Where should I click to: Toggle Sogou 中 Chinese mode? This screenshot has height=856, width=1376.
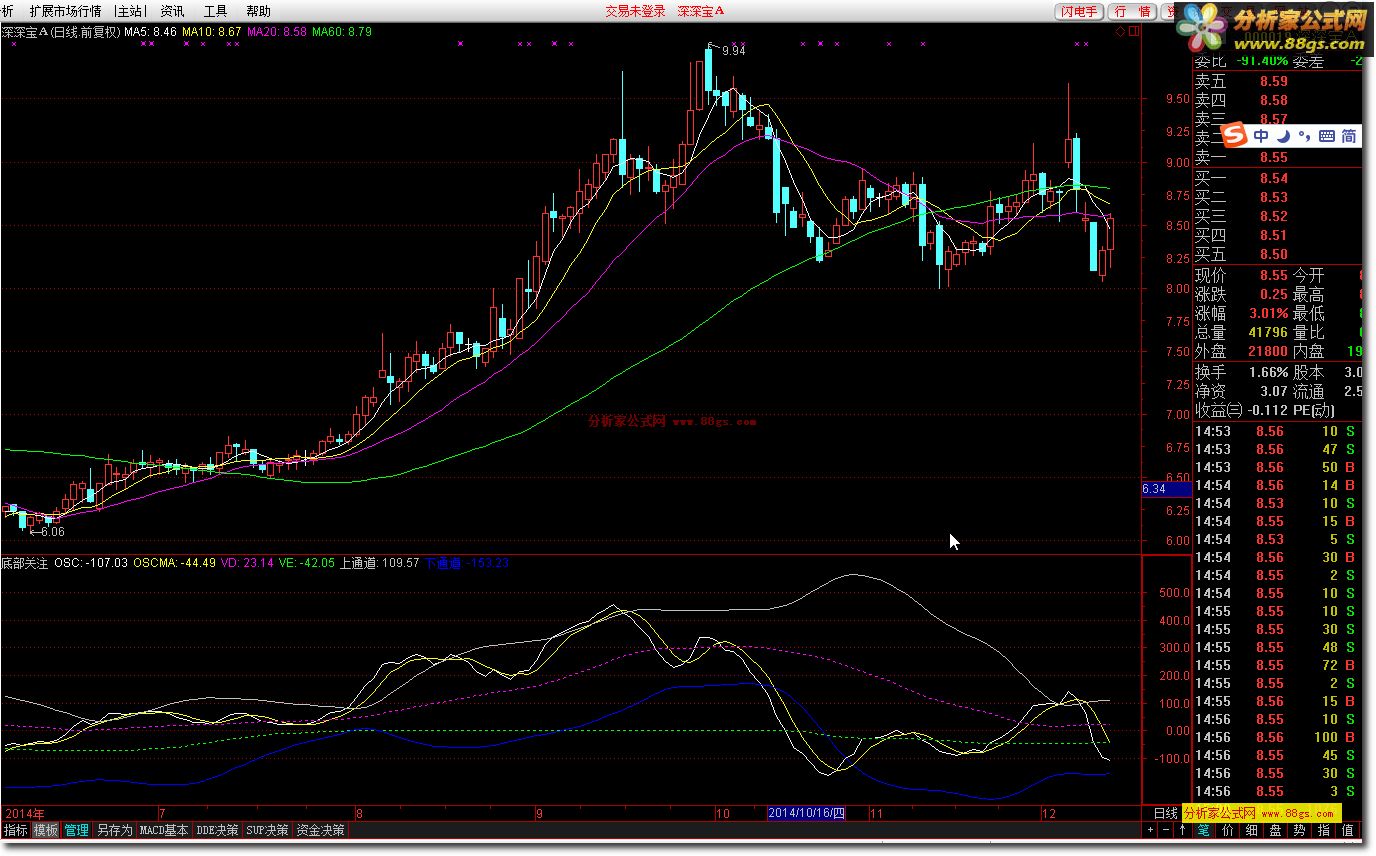[1261, 135]
